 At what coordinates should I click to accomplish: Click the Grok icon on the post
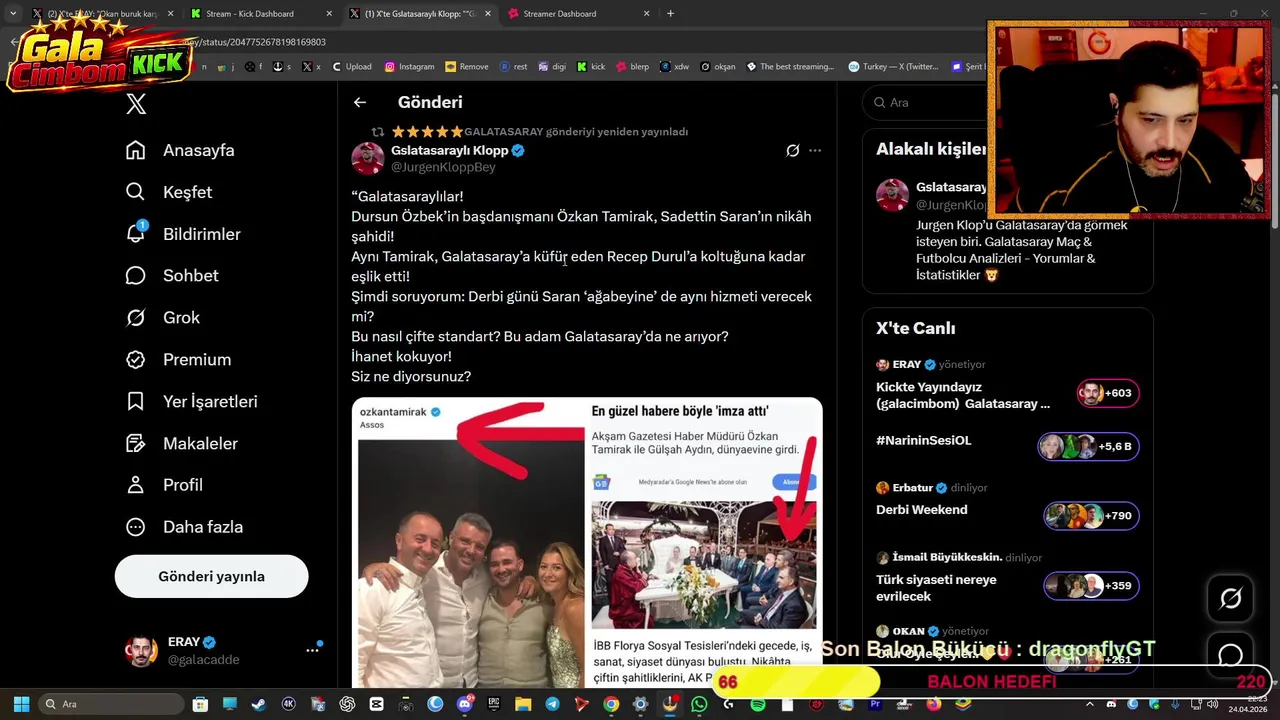click(792, 150)
